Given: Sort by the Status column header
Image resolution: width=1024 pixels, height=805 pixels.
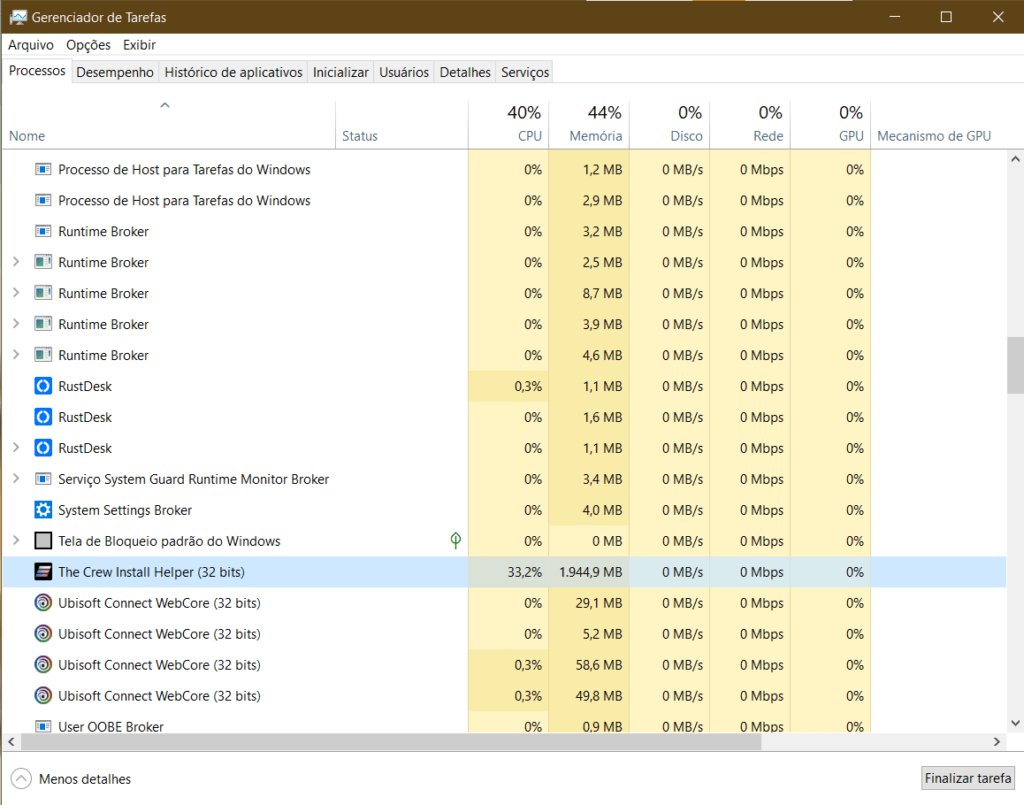Looking at the screenshot, I should coord(402,125).
